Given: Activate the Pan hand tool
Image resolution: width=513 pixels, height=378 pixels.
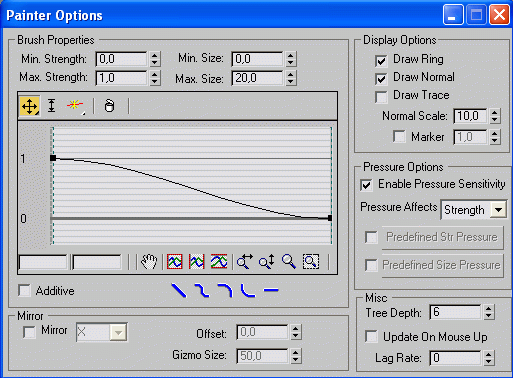Looking at the screenshot, I should pyautogui.click(x=149, y=262).
